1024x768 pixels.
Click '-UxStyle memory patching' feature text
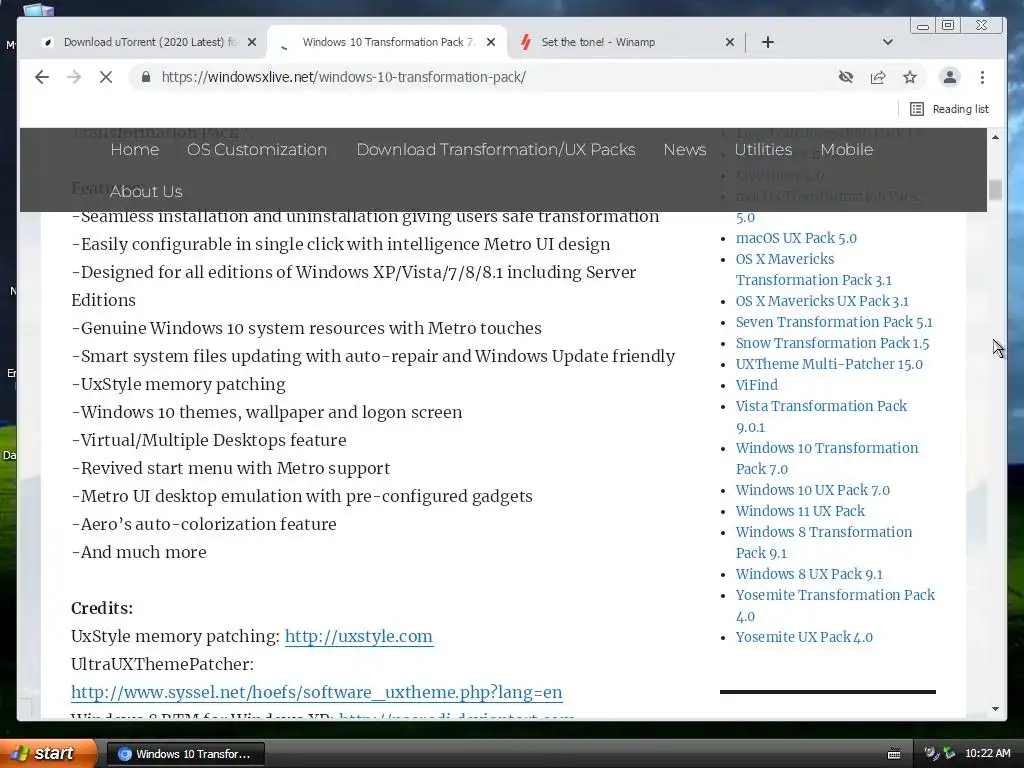click(178, 384)
